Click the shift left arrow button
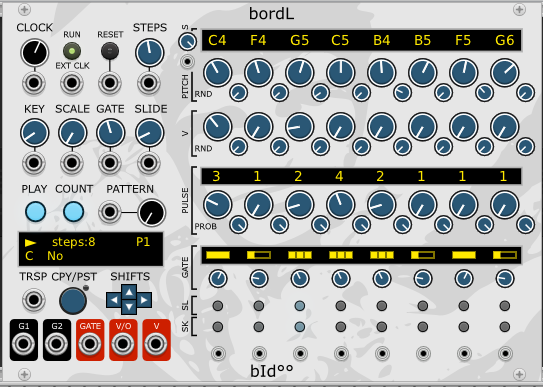 [x=114, y=300]
